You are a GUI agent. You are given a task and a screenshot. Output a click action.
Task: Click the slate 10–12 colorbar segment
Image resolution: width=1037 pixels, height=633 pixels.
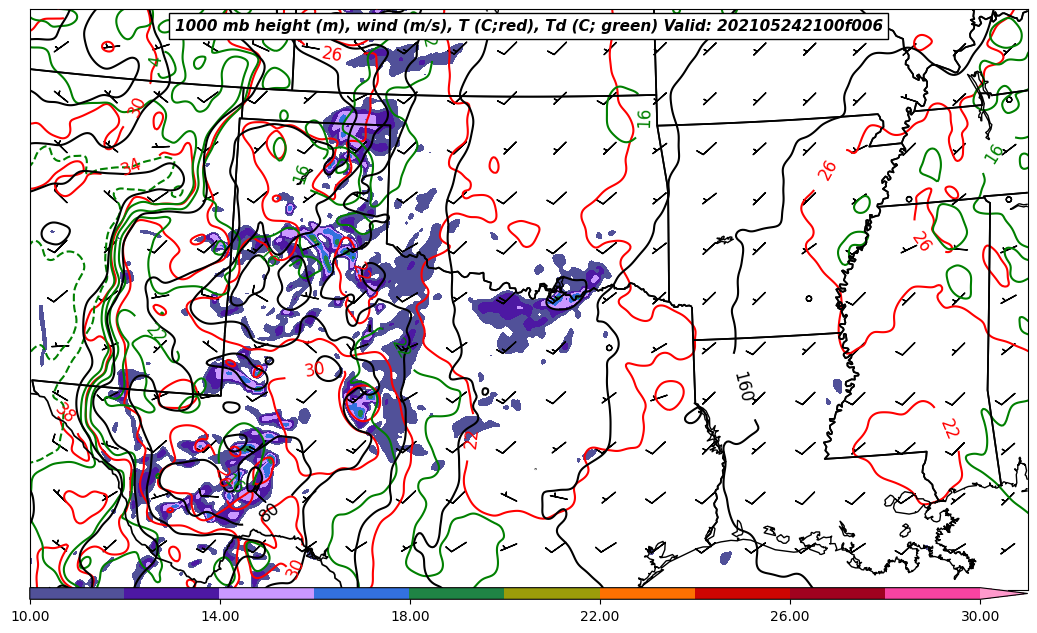(77, 593)
